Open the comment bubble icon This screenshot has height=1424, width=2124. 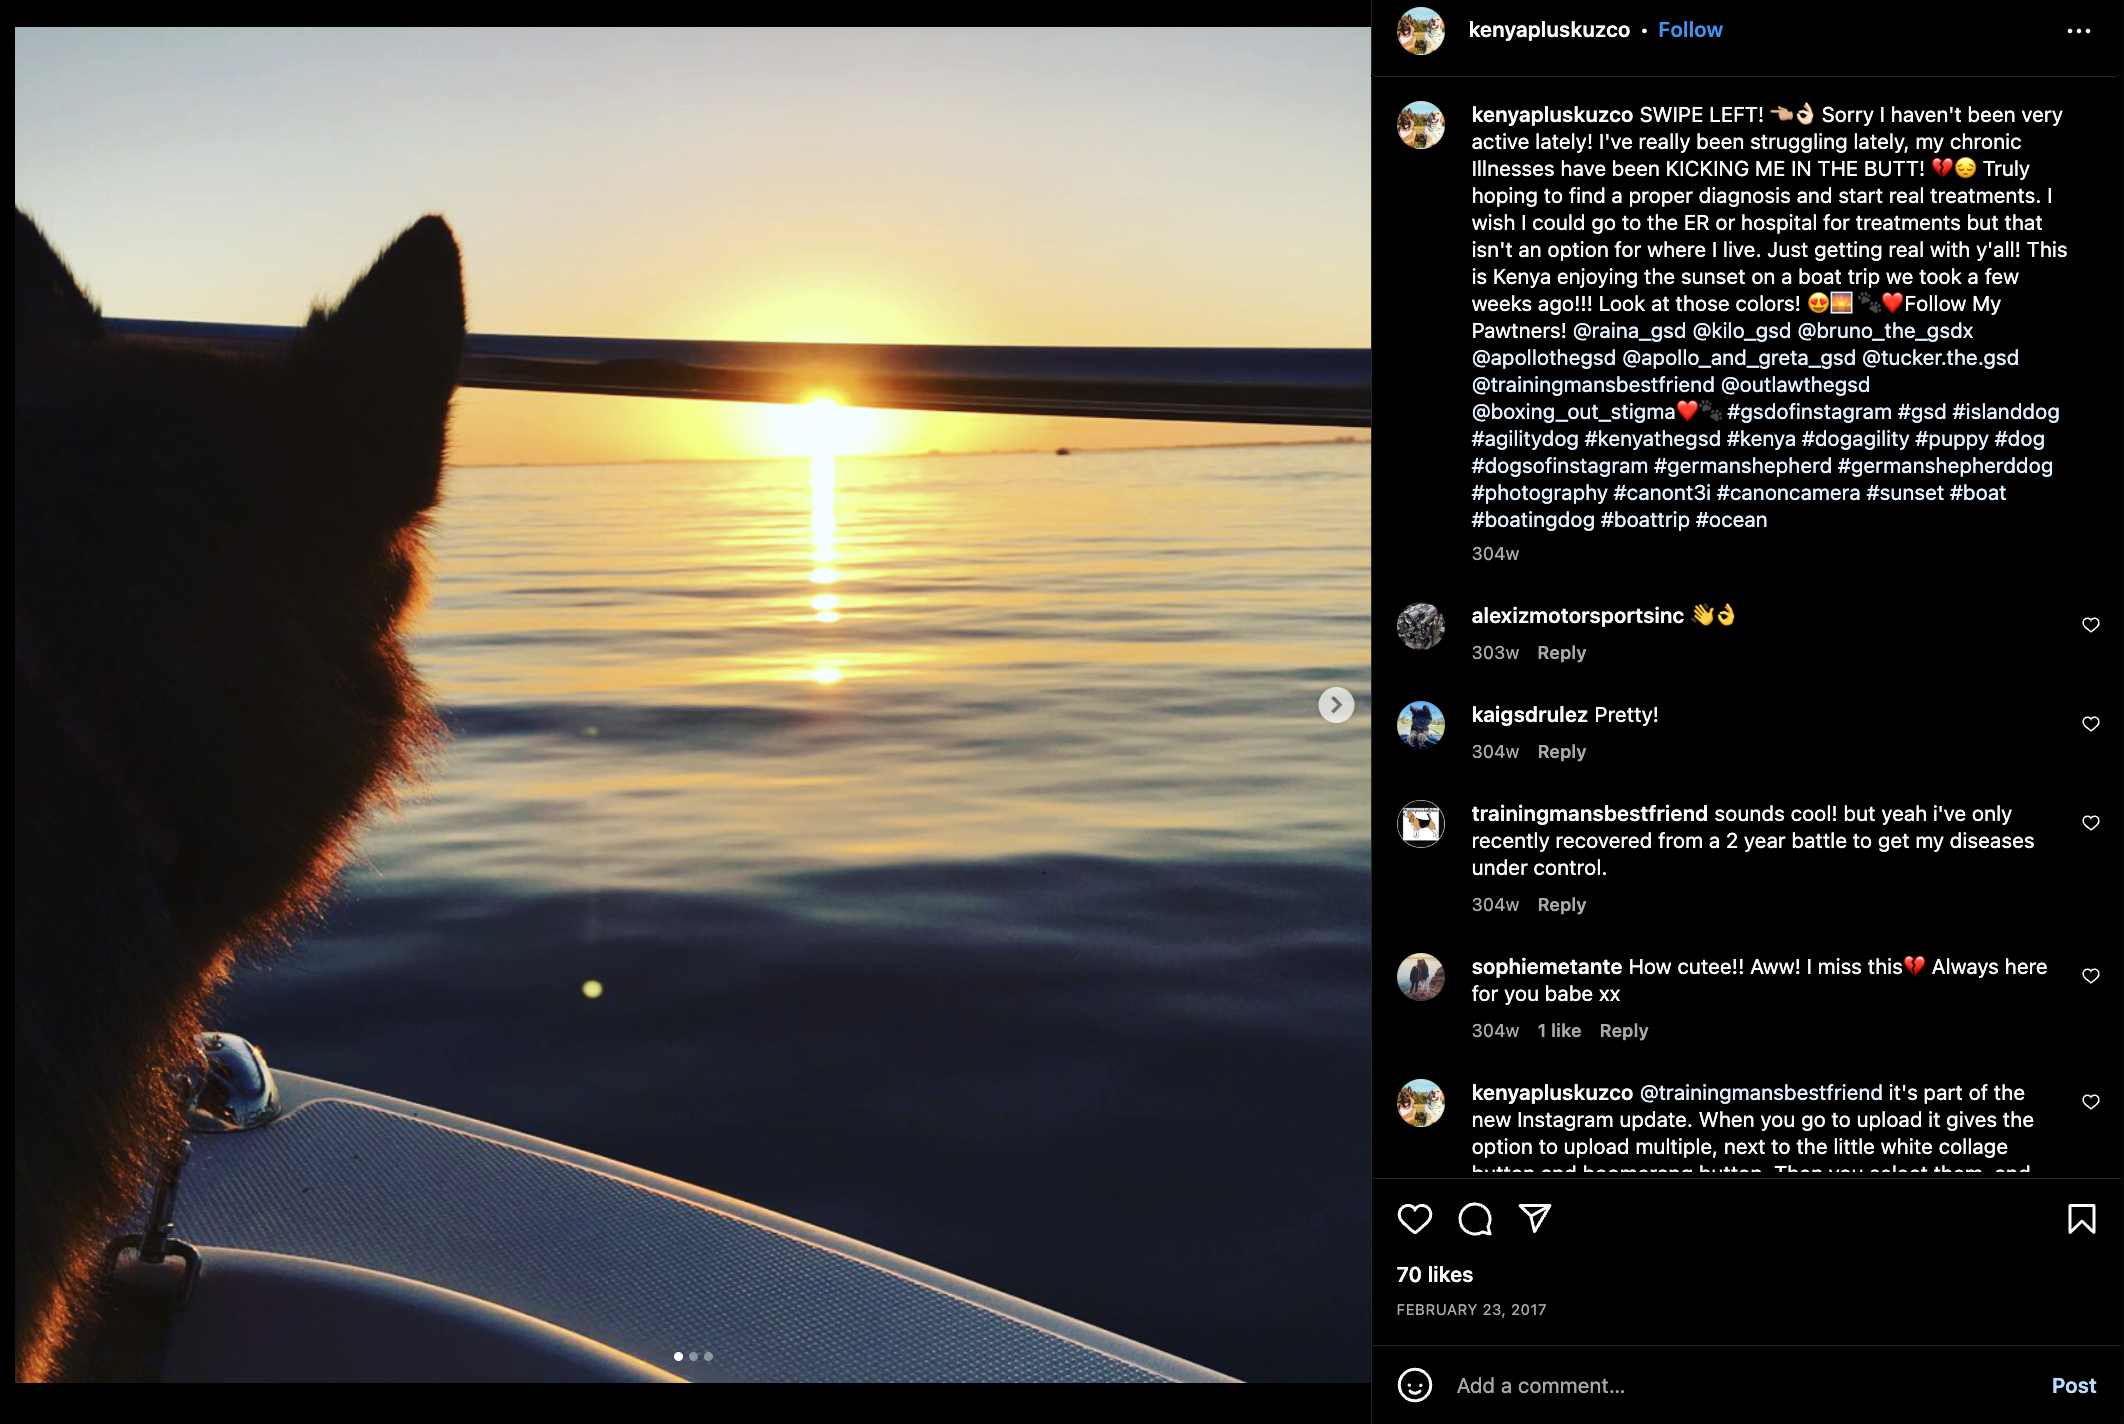[x=1475, y=1219]
